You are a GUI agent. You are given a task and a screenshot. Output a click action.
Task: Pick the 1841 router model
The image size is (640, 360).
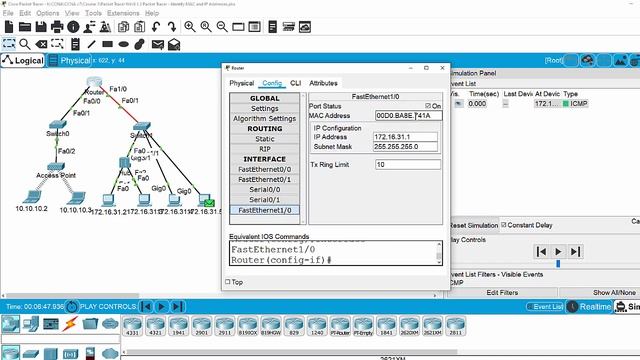point(386,326)
